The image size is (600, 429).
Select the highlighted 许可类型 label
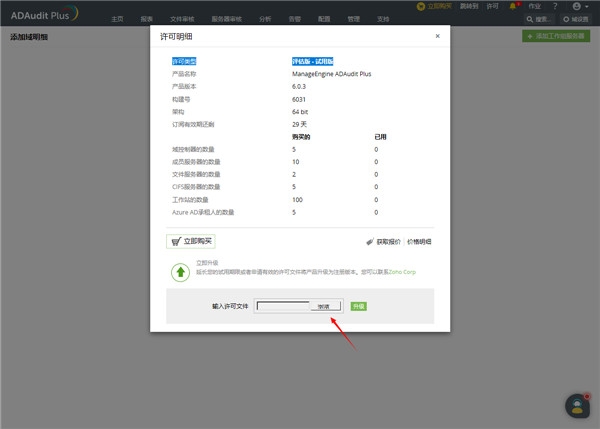tap(184, 61)
